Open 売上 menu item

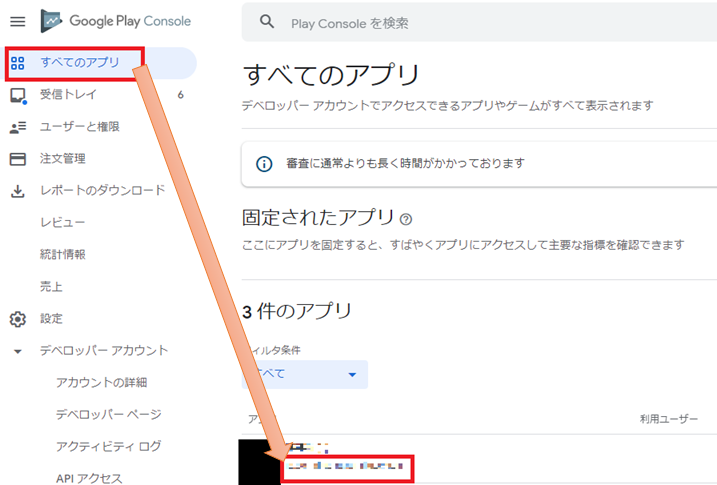click(51, 287)
